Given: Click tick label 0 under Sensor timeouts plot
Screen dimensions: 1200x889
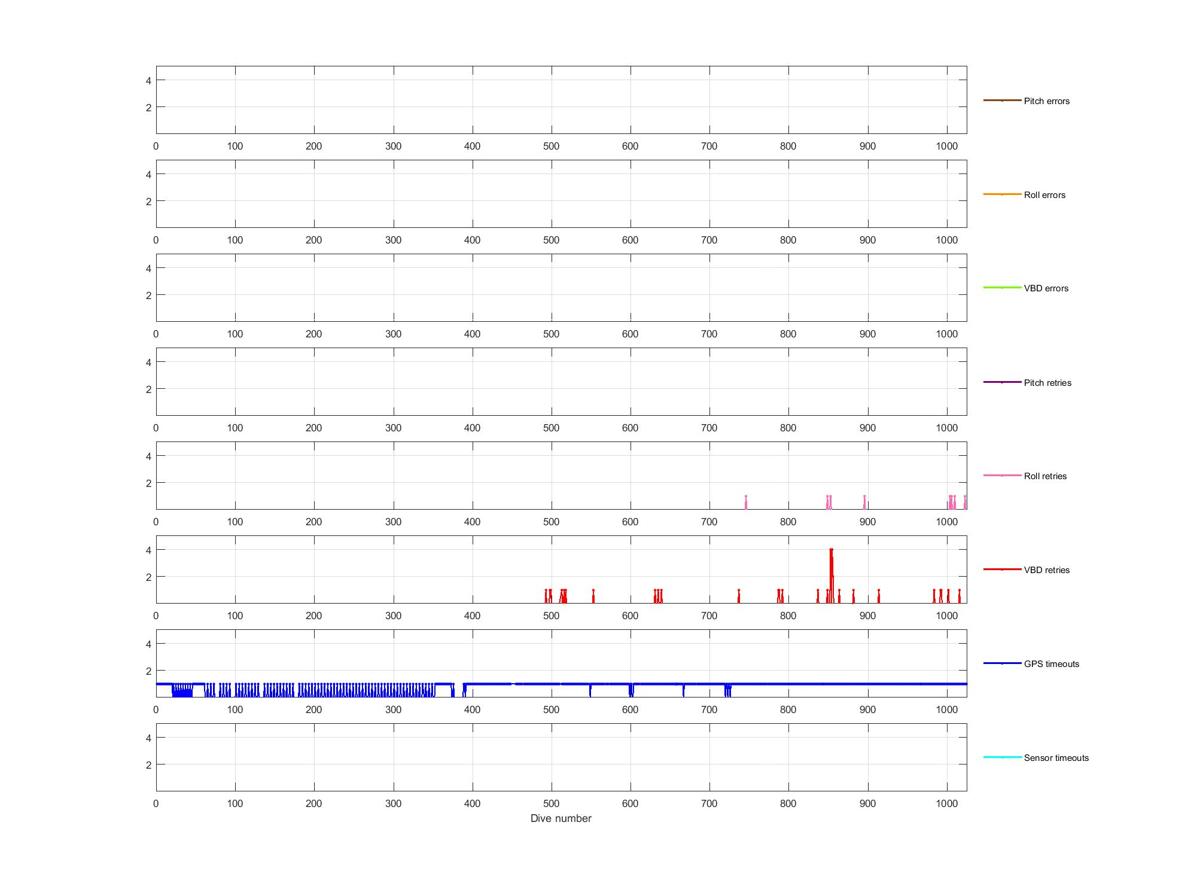Looking at the screenshot, I should tap(156, 802).
